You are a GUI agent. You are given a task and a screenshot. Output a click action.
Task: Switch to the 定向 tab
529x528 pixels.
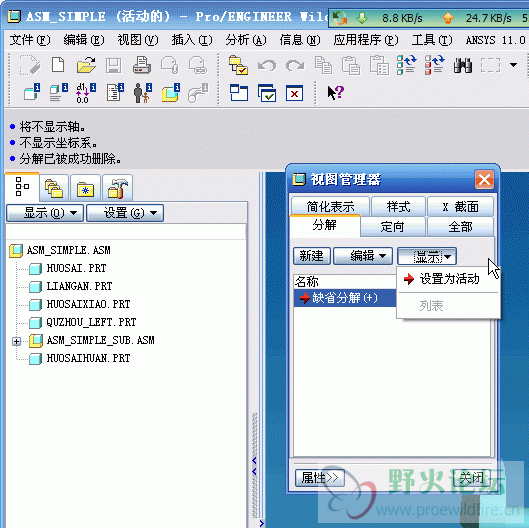point(392,227)
